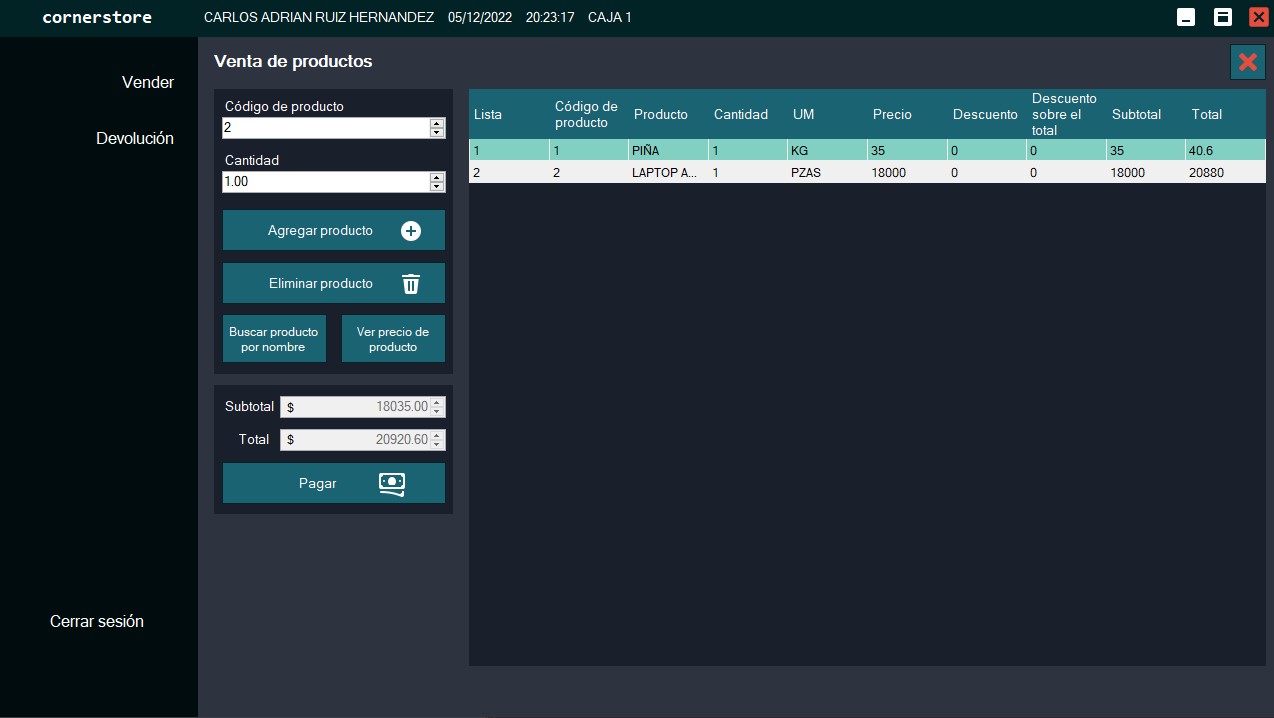1274x718 pixels.
Task: Open Buscar producto por nombre
Action: pyautogui.click(x=274, y=338)
